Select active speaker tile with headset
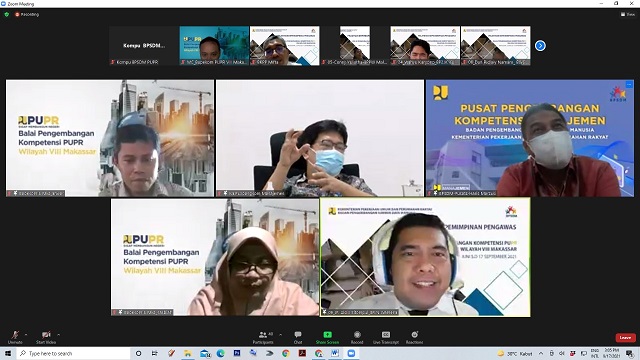Screen dimensions: 640x360 [x=425, y=257]
